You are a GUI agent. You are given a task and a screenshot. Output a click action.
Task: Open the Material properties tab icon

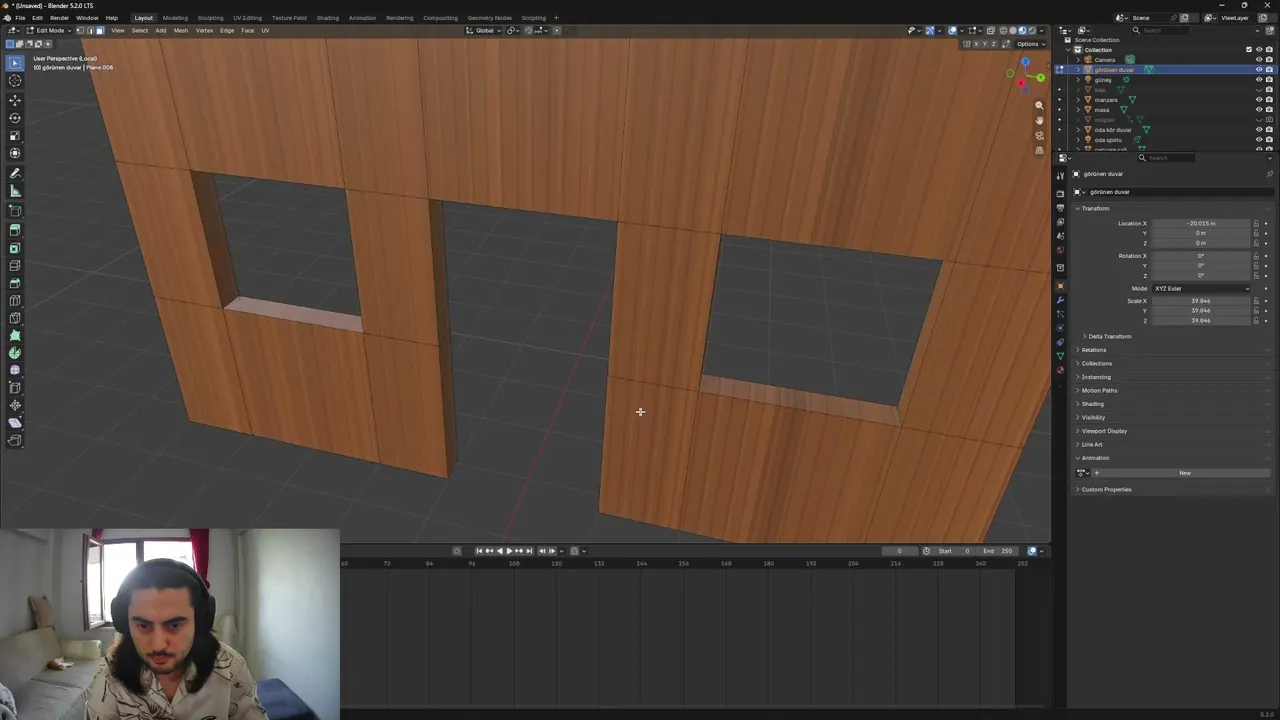[x=1060, y=370]
